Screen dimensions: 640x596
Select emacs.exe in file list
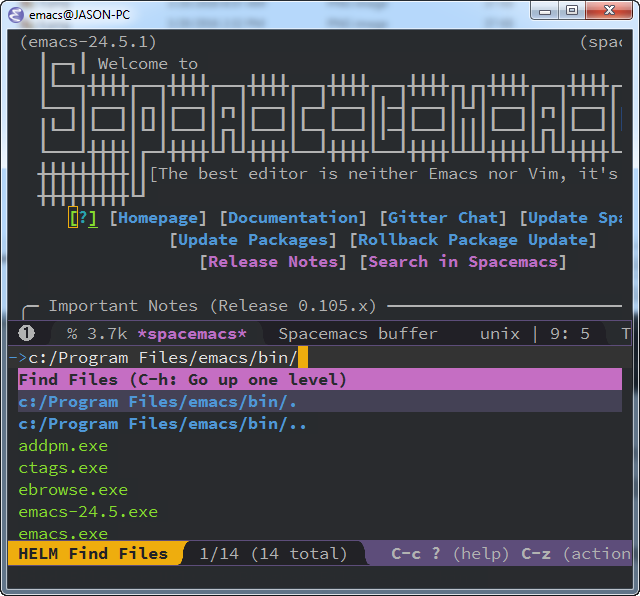63,533
